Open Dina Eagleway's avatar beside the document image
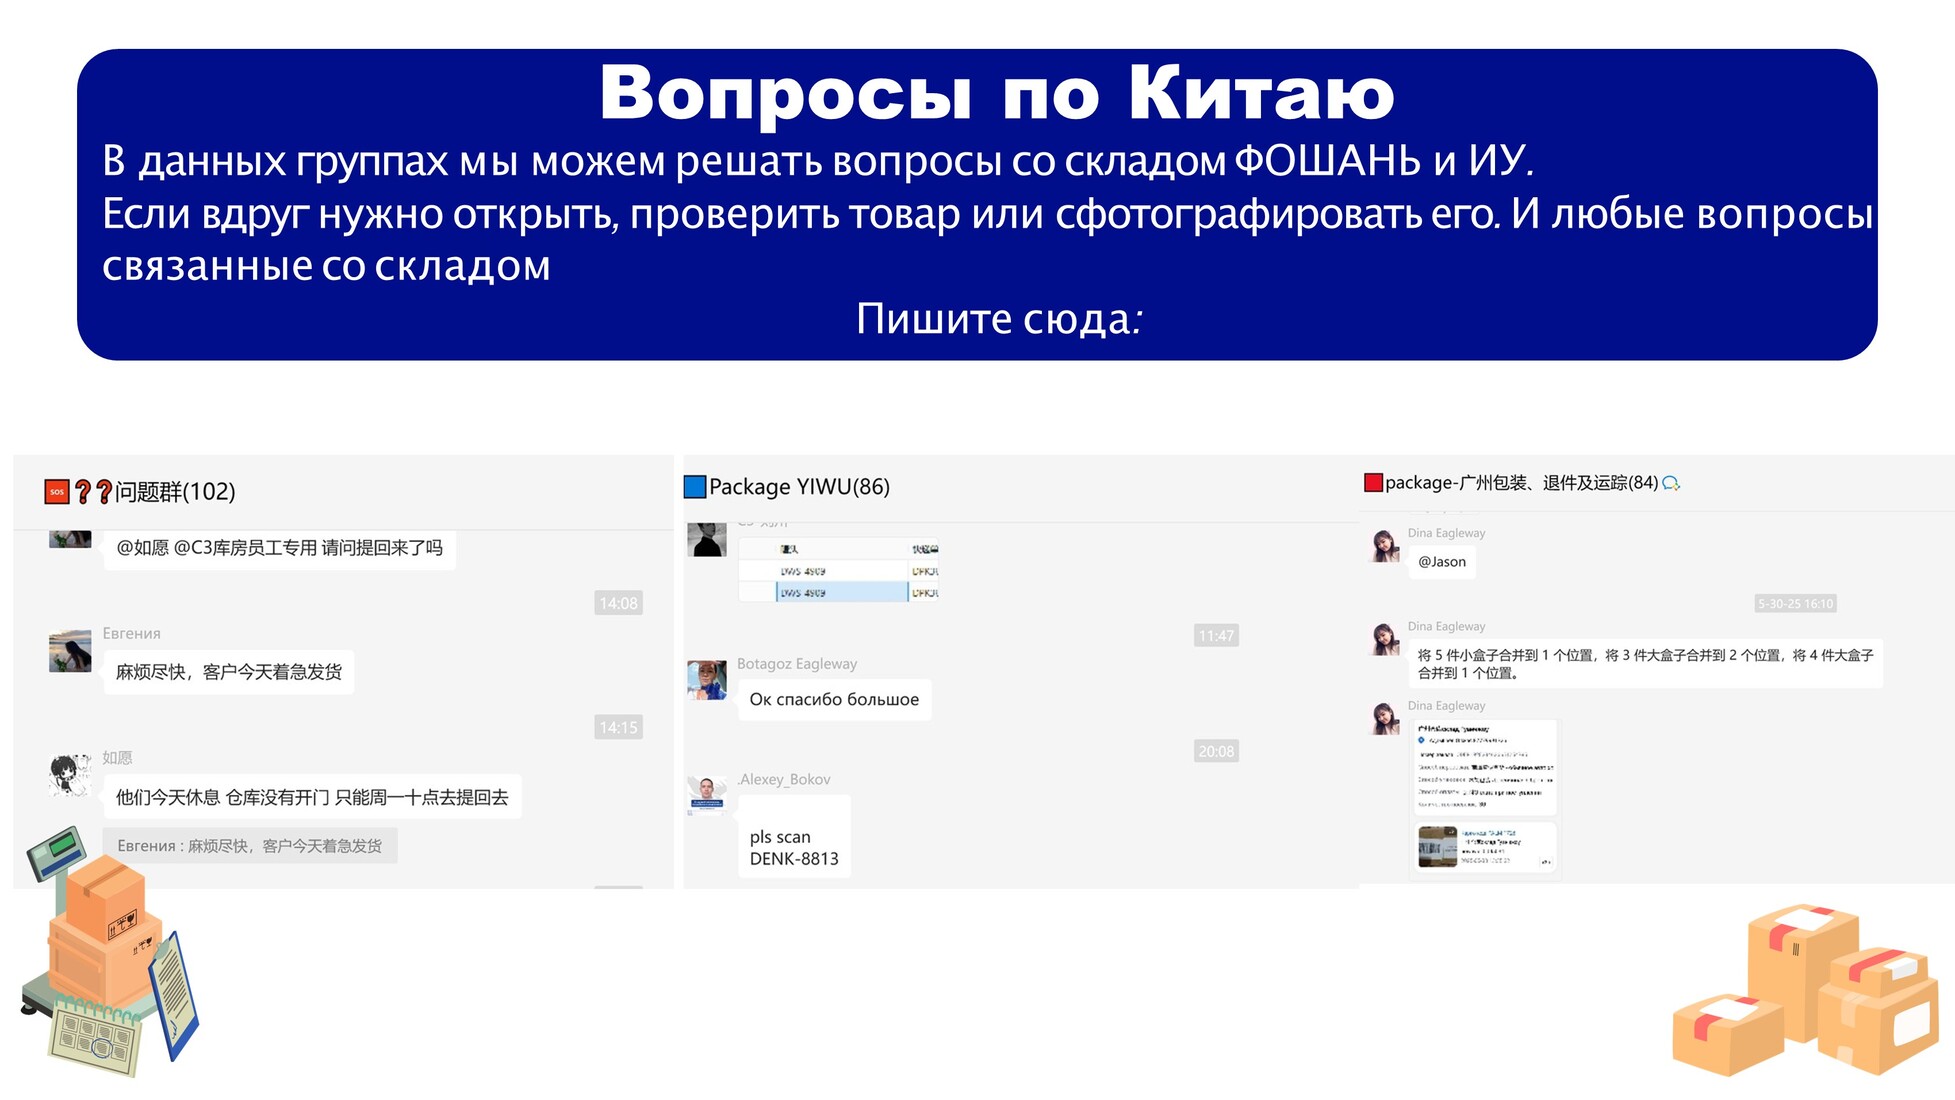Screen dimensions: 1955x1100 coord(1385,718)
